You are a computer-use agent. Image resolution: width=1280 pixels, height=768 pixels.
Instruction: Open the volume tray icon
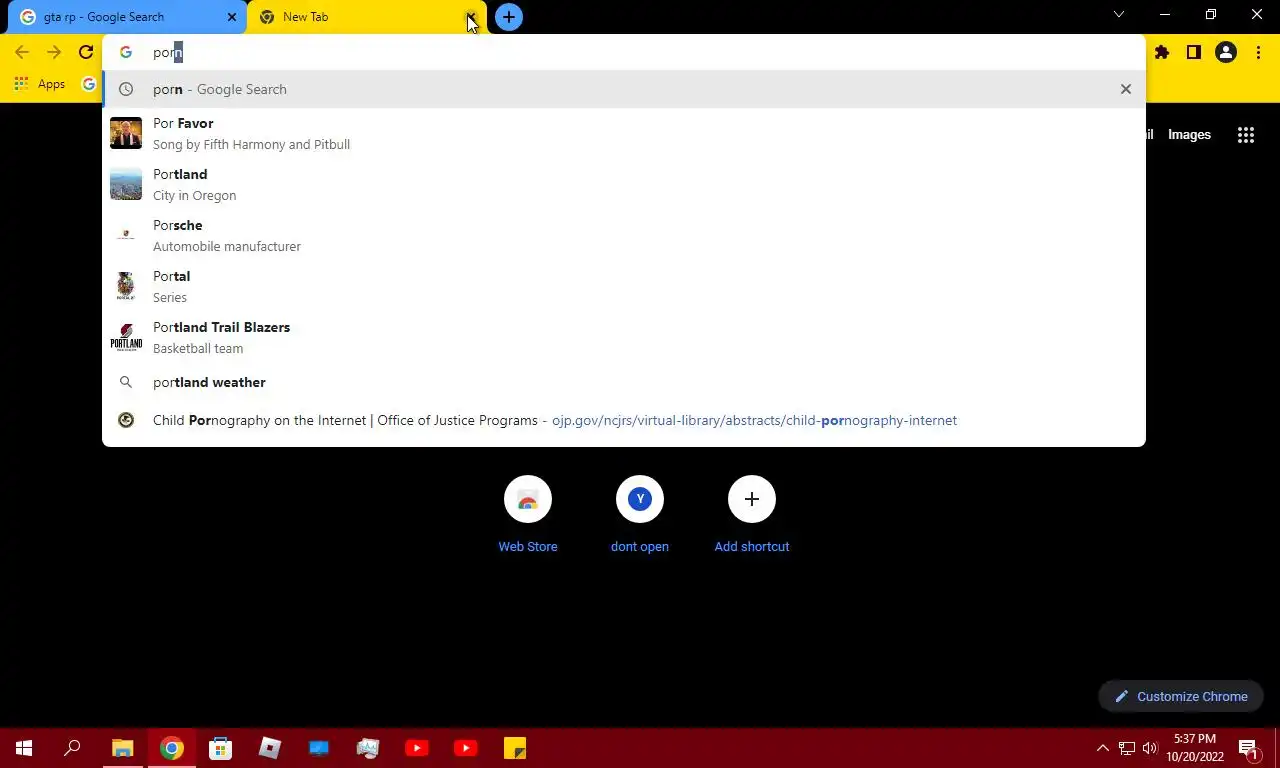(x=1150, y=748)
